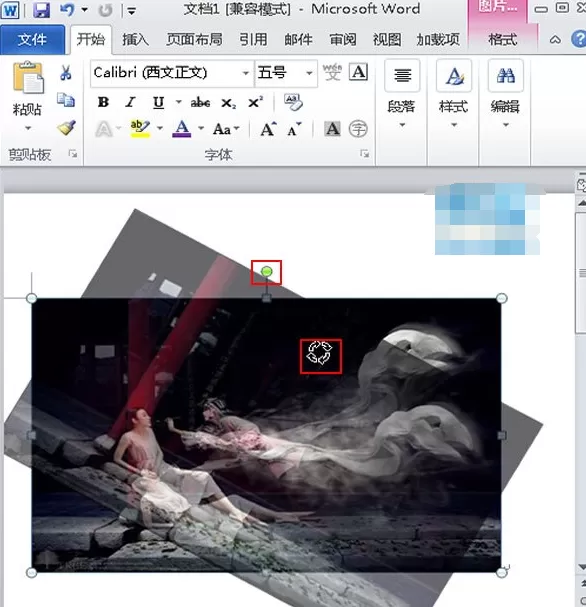
Task: Click the ruler toggle icon above scrollbar
Action: click(x=581, y=185)
